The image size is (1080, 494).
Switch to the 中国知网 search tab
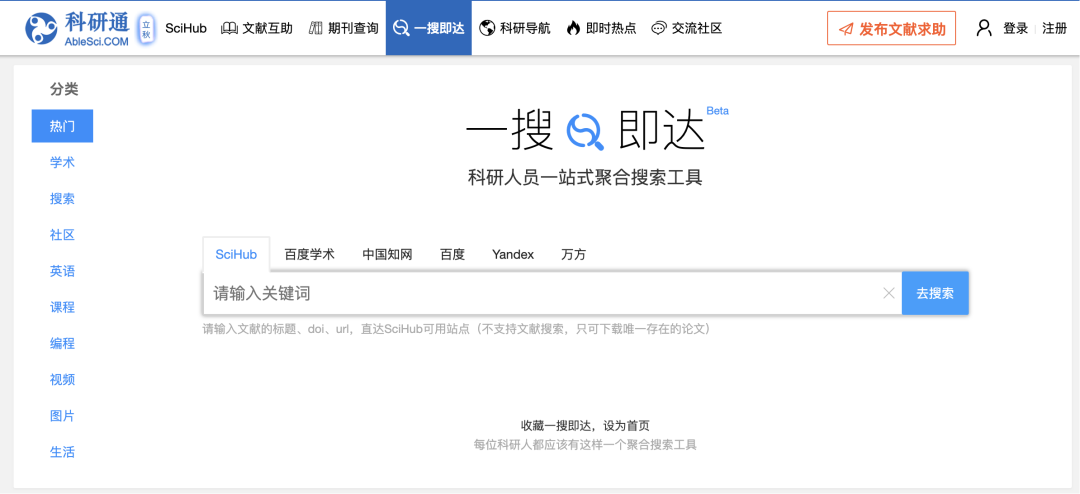[x=387, y=254]
